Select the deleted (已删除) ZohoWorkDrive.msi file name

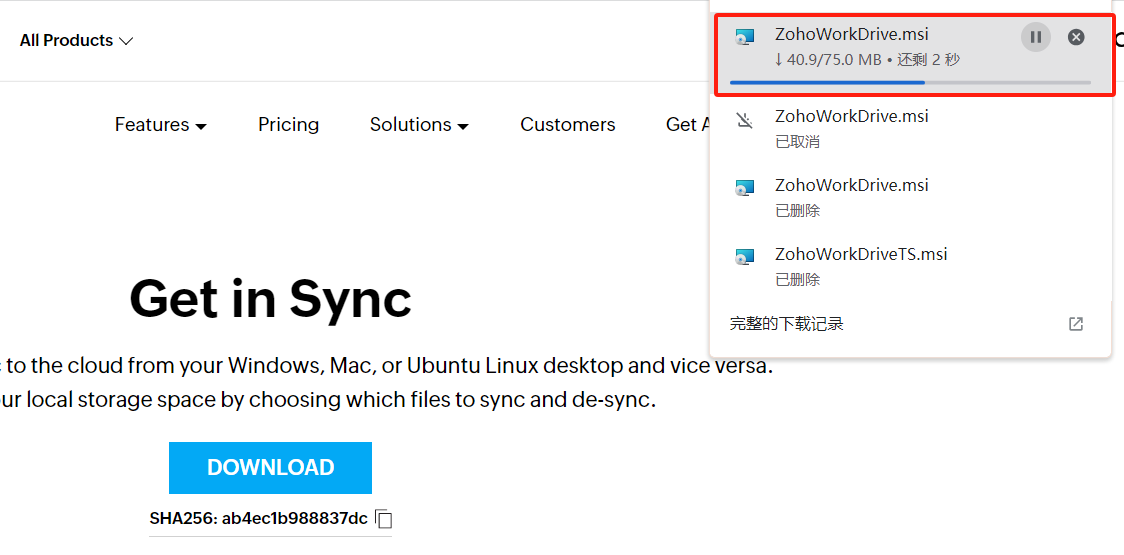pos(851,185)
